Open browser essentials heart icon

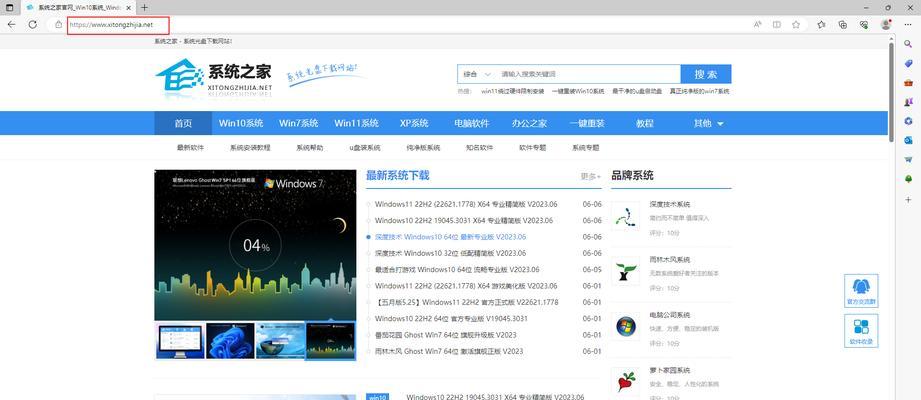pyautogui.click(x=864, y=25)
